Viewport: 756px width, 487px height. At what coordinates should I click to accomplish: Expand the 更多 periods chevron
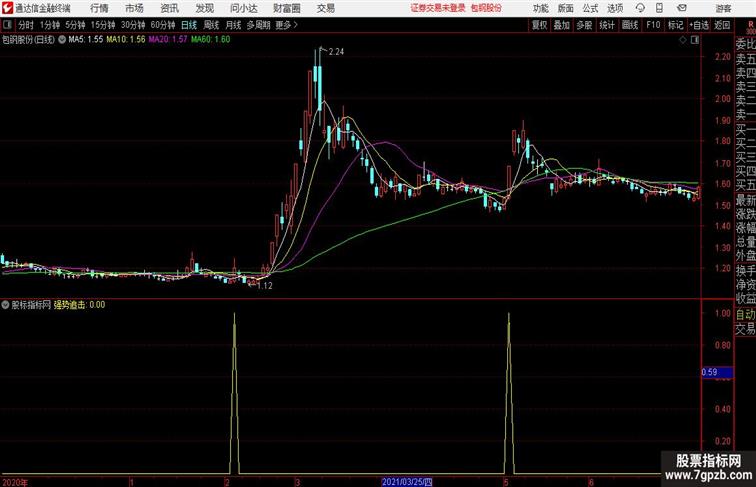point(295,25)
